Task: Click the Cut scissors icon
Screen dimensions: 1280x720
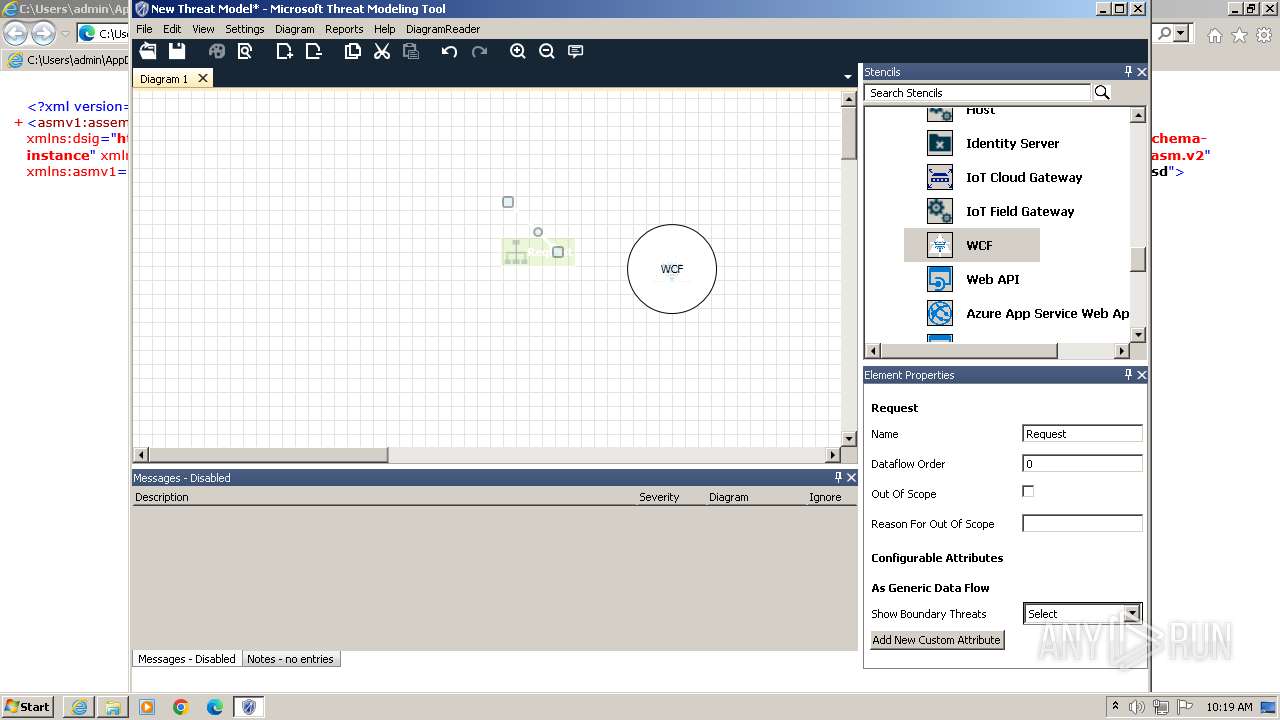Action: (382, 51)
